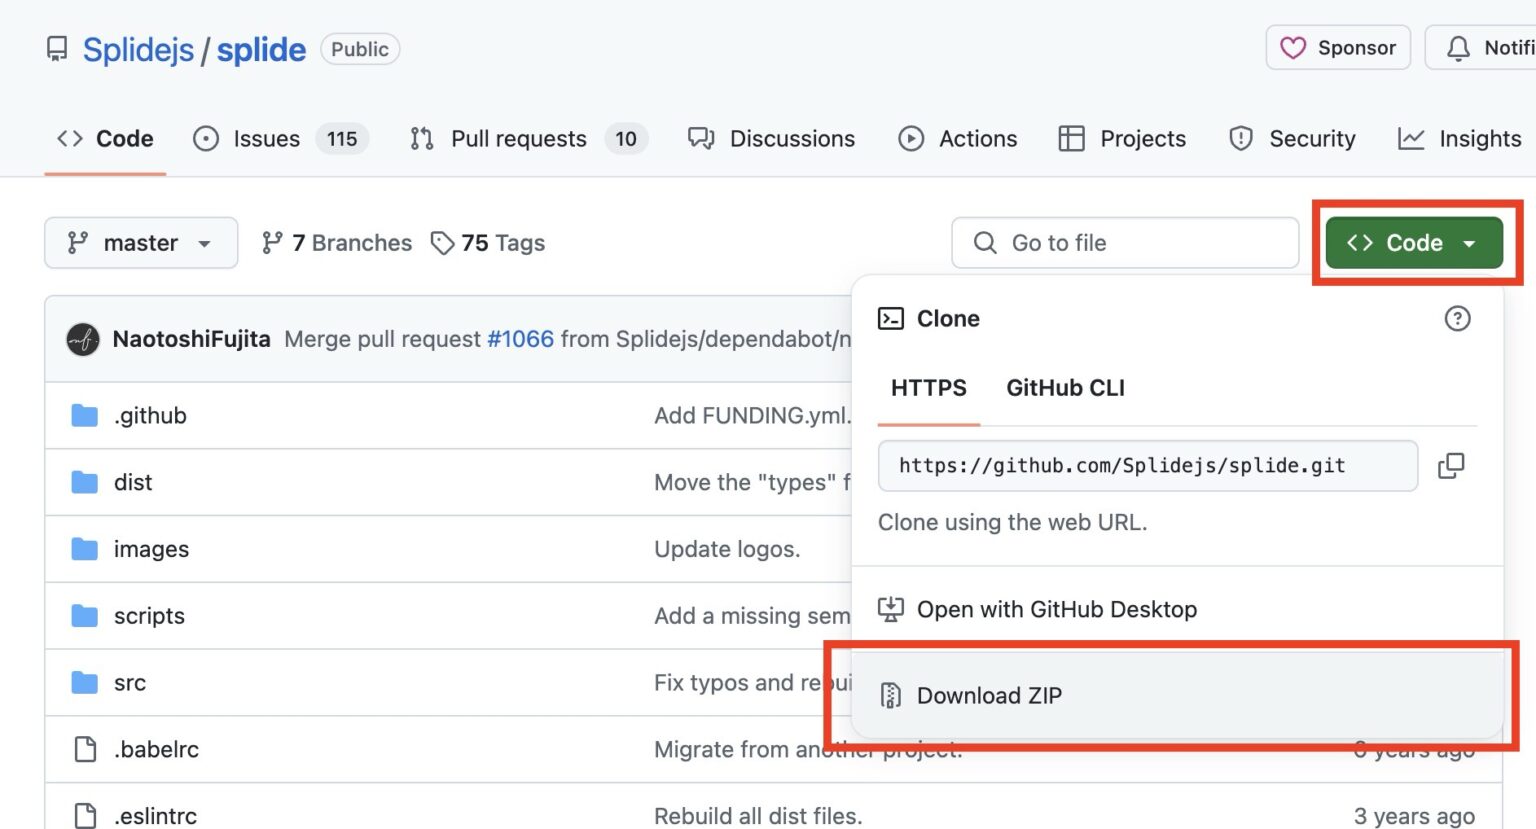Select Download ZIP option
1536x829 pixels.
[989, 696]
